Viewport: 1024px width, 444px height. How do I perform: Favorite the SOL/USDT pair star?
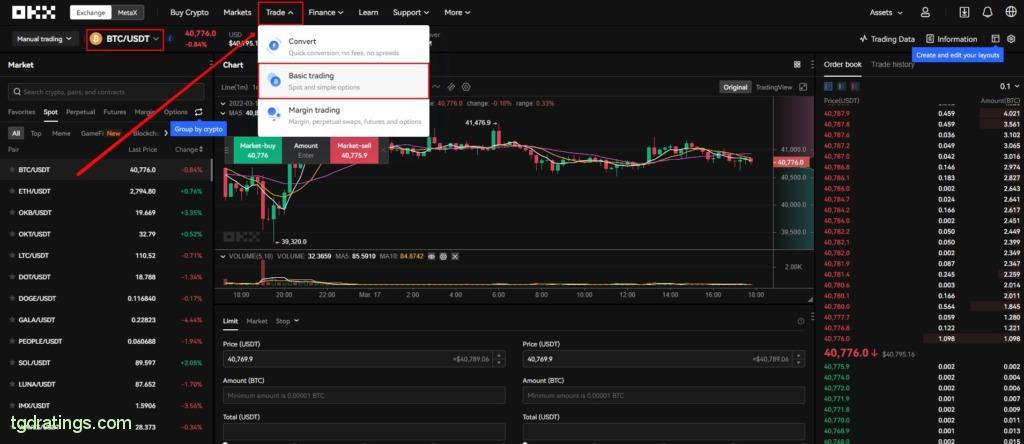click(x=12, y=362)
